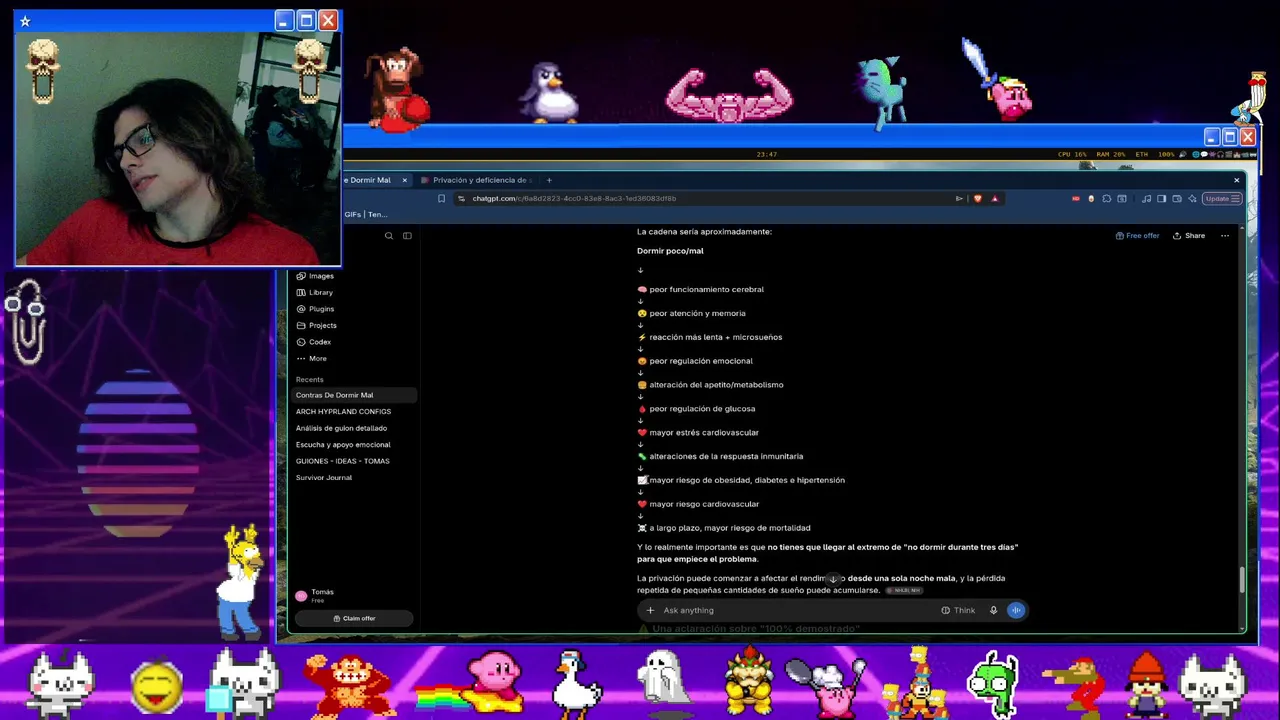
Task: Click 'mayor estrés cardiovascular' line
Action: (x=698, y=433)
